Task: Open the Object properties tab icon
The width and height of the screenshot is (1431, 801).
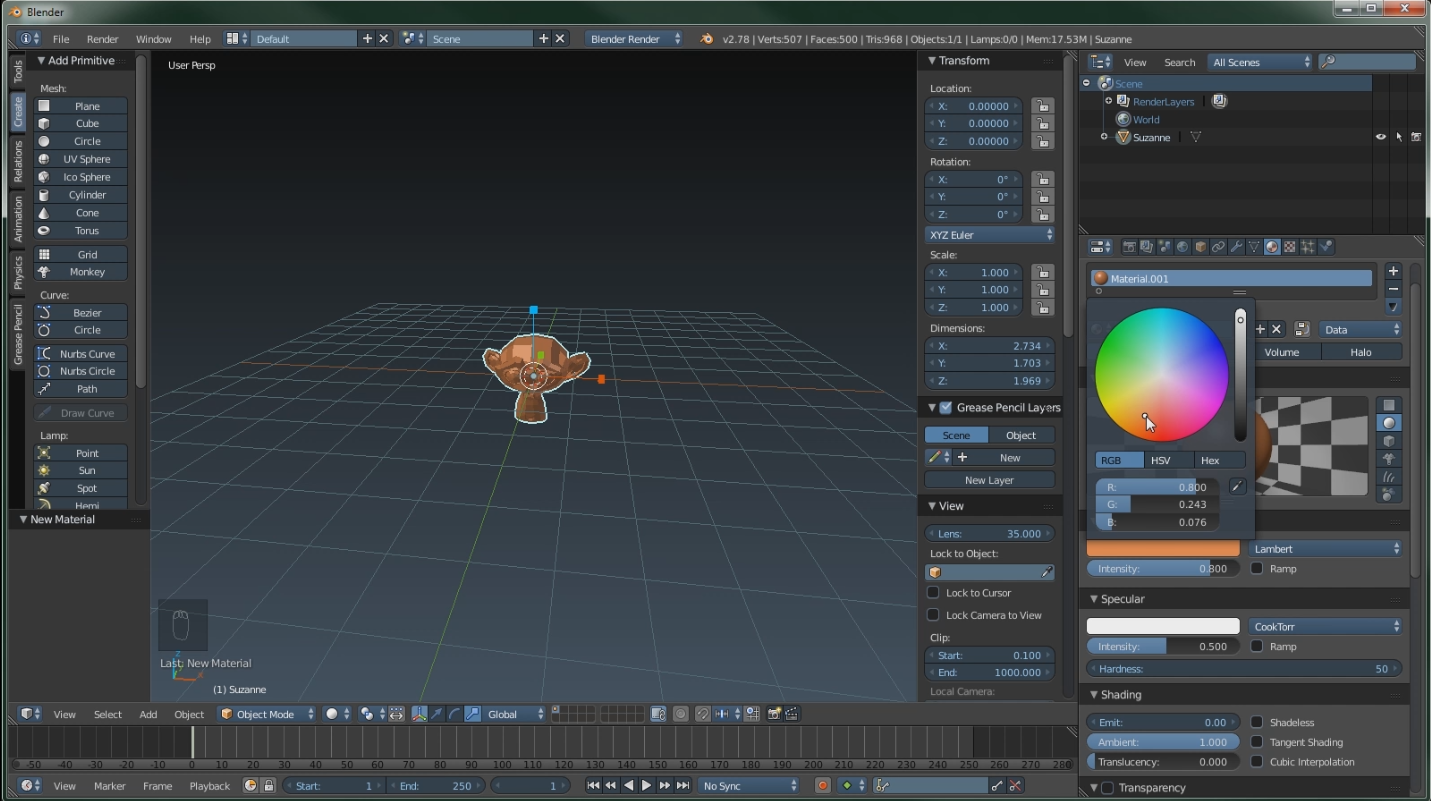Action: click(x=1201, y=247)
